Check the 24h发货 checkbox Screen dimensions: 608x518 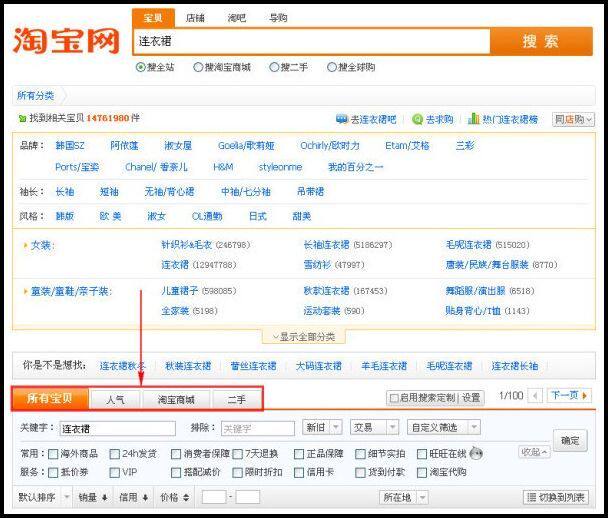[x=114, y=454]
